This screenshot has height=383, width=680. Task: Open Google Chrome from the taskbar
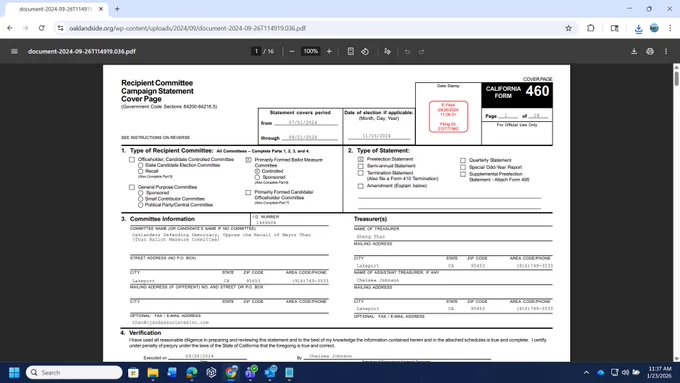231,373
